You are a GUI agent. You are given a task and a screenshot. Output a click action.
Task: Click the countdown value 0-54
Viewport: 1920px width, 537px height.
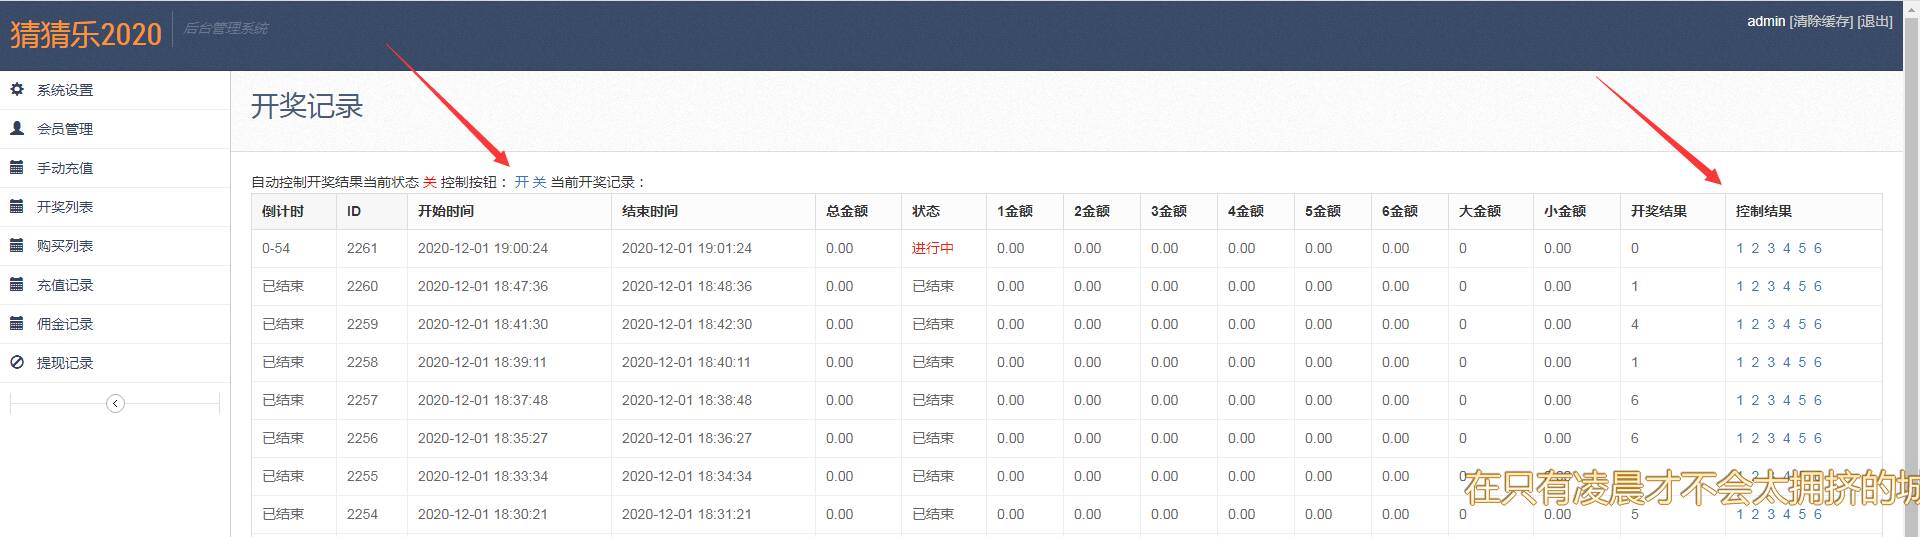276,248
